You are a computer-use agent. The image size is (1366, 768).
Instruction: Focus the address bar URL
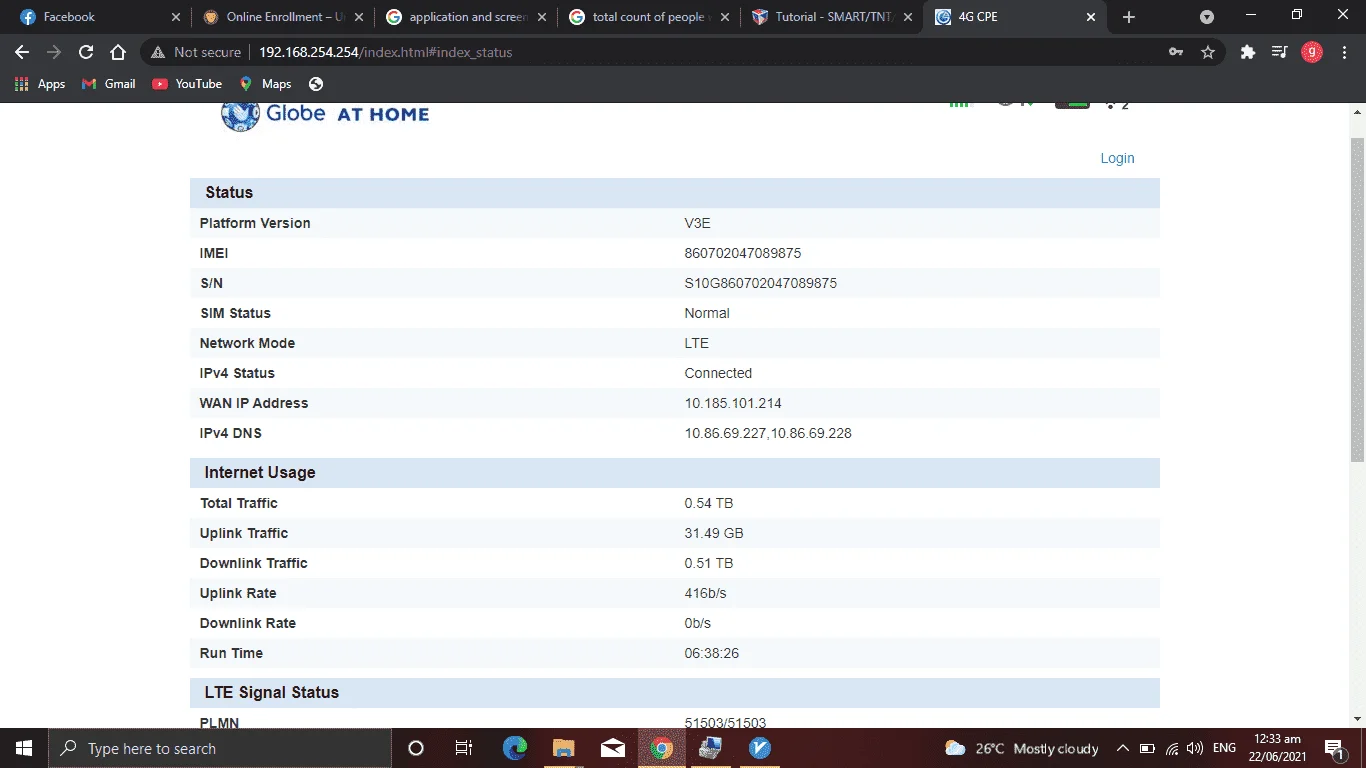coord(385,52)
